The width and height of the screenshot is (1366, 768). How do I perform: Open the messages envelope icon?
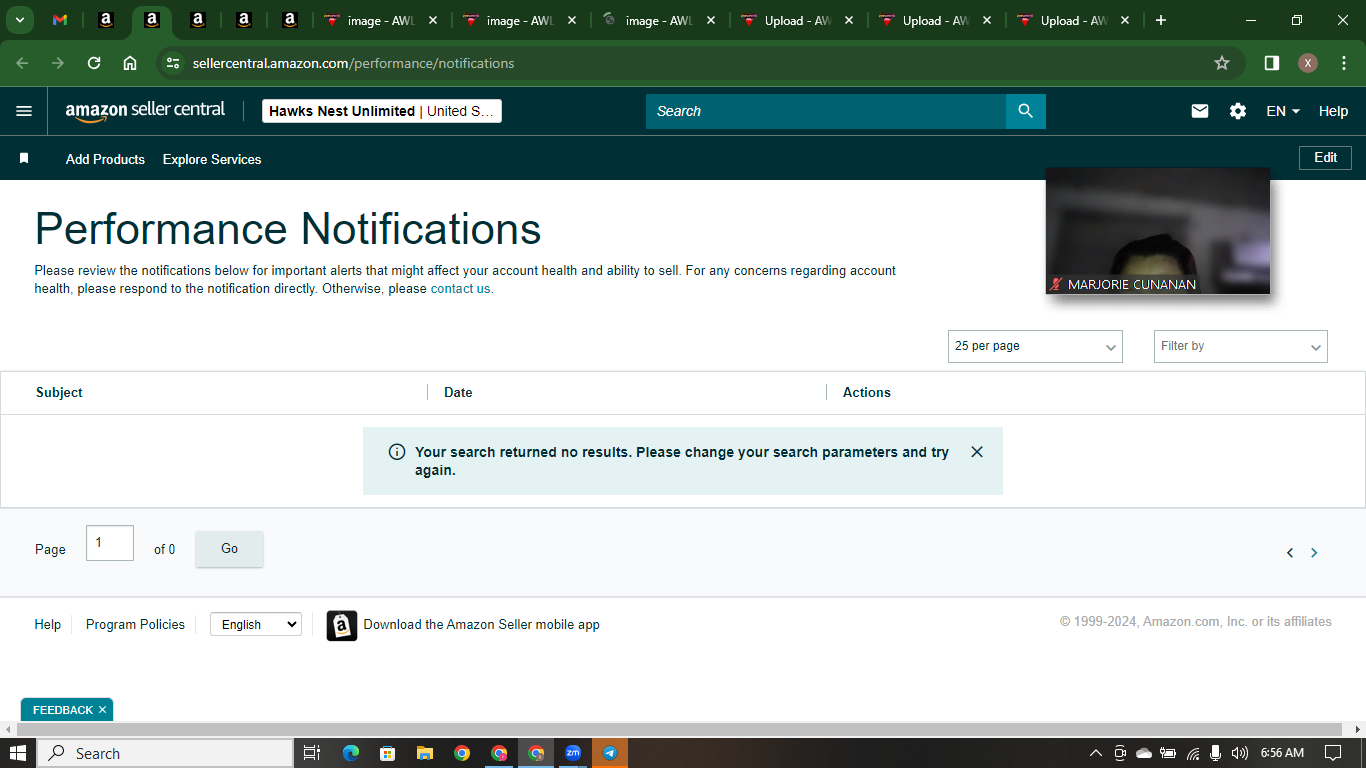[1200, 111]
